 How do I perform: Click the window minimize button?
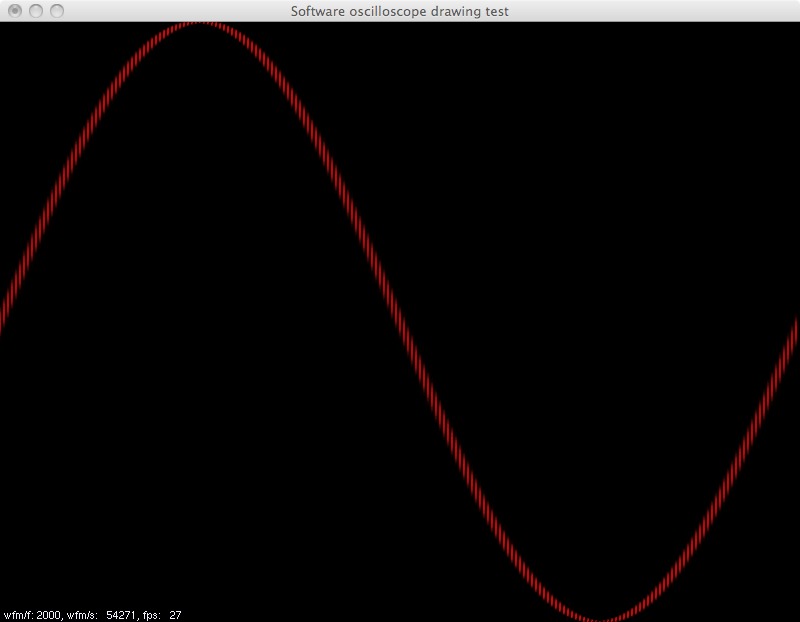36,11
